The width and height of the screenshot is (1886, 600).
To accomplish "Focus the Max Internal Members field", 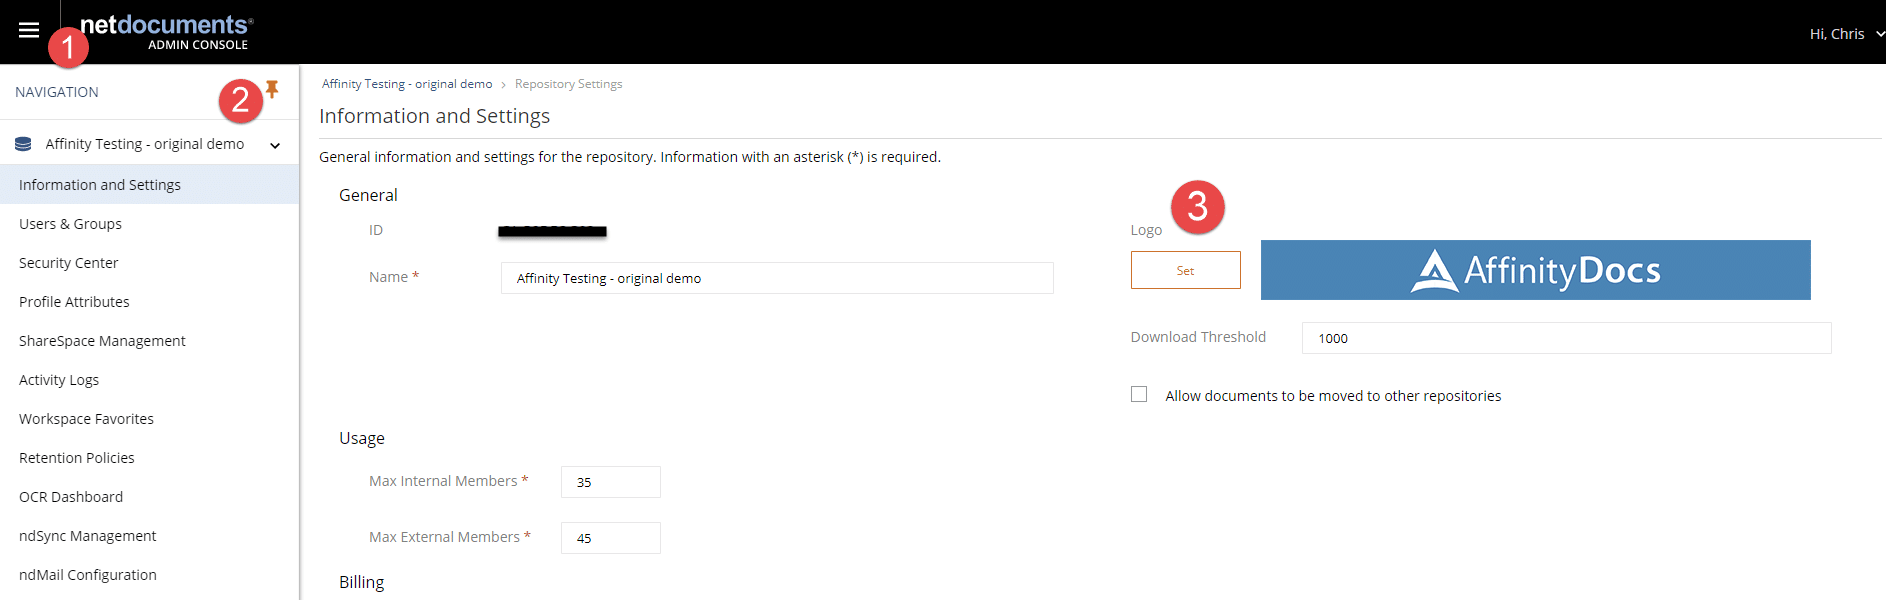I will (610, 482).
